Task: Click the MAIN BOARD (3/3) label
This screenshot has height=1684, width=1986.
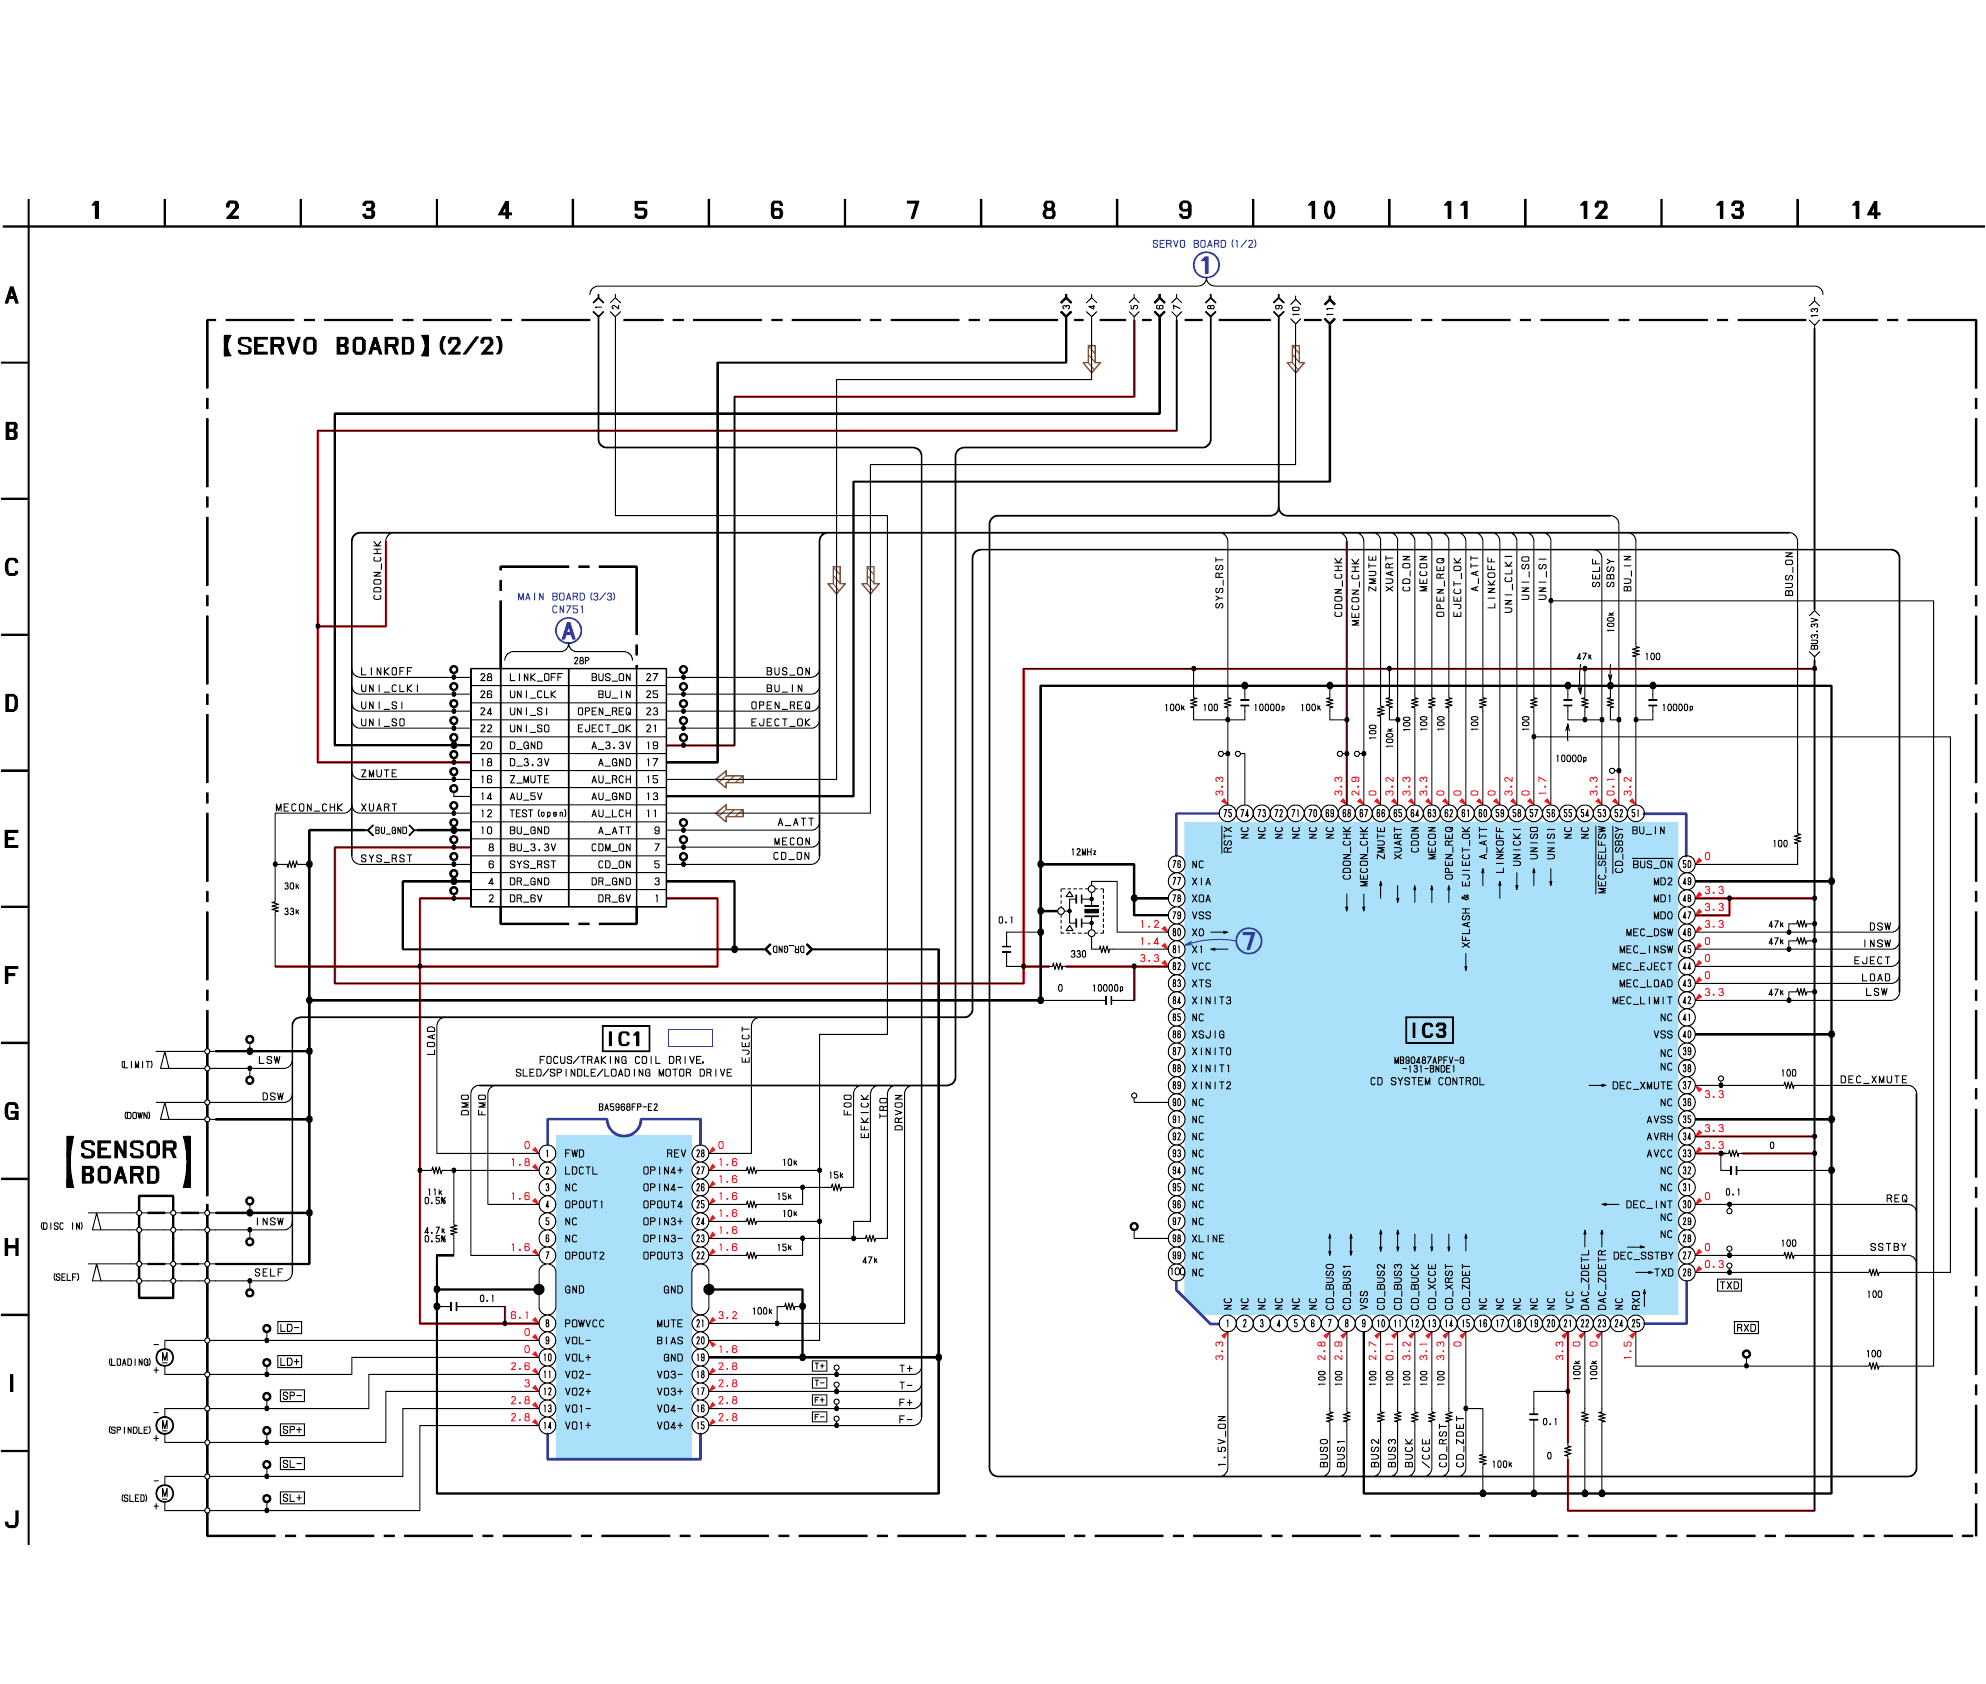Action: click(x=566, y=597)
